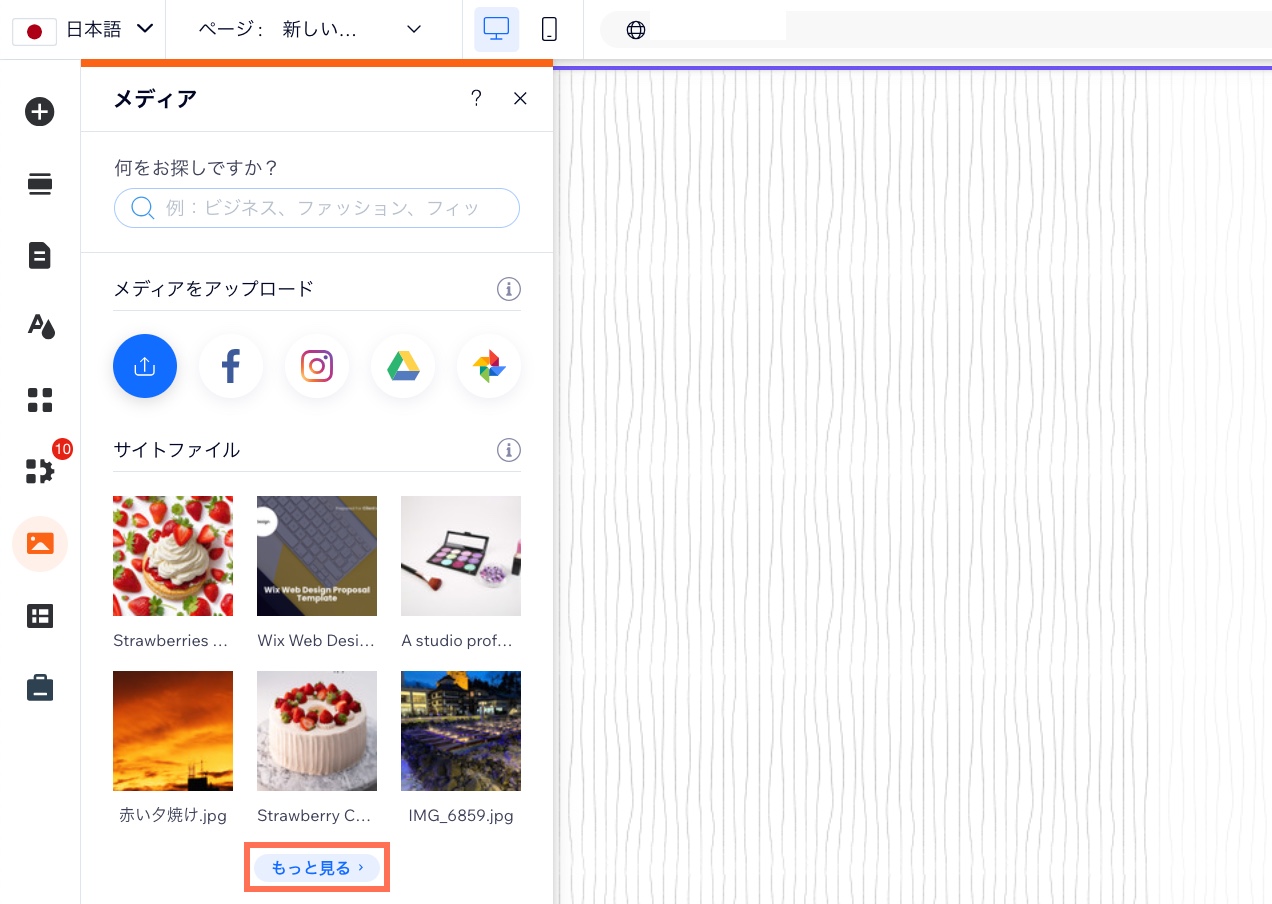The height and width of the screenshot is (904, 1272).
Task: Open the App Market panel
Action: tap(40, 400)
